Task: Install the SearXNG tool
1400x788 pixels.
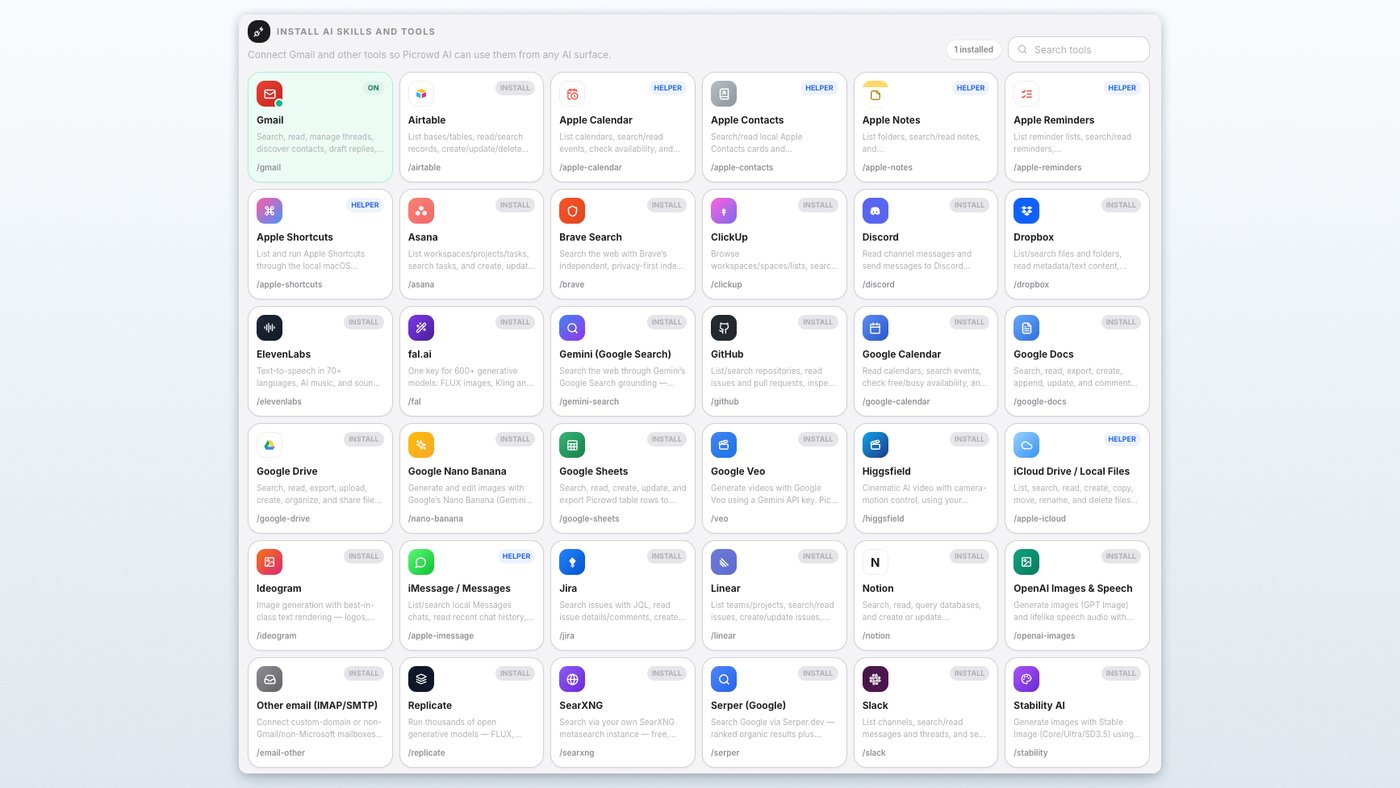Action: (x=667, y=673)
